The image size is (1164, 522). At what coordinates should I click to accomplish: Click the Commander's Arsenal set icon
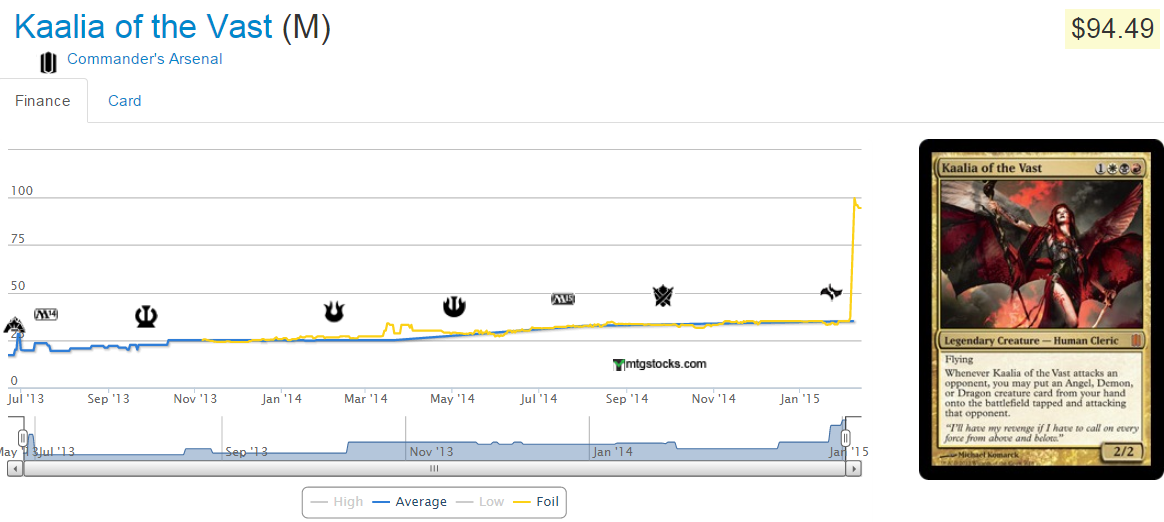[48, 62]
